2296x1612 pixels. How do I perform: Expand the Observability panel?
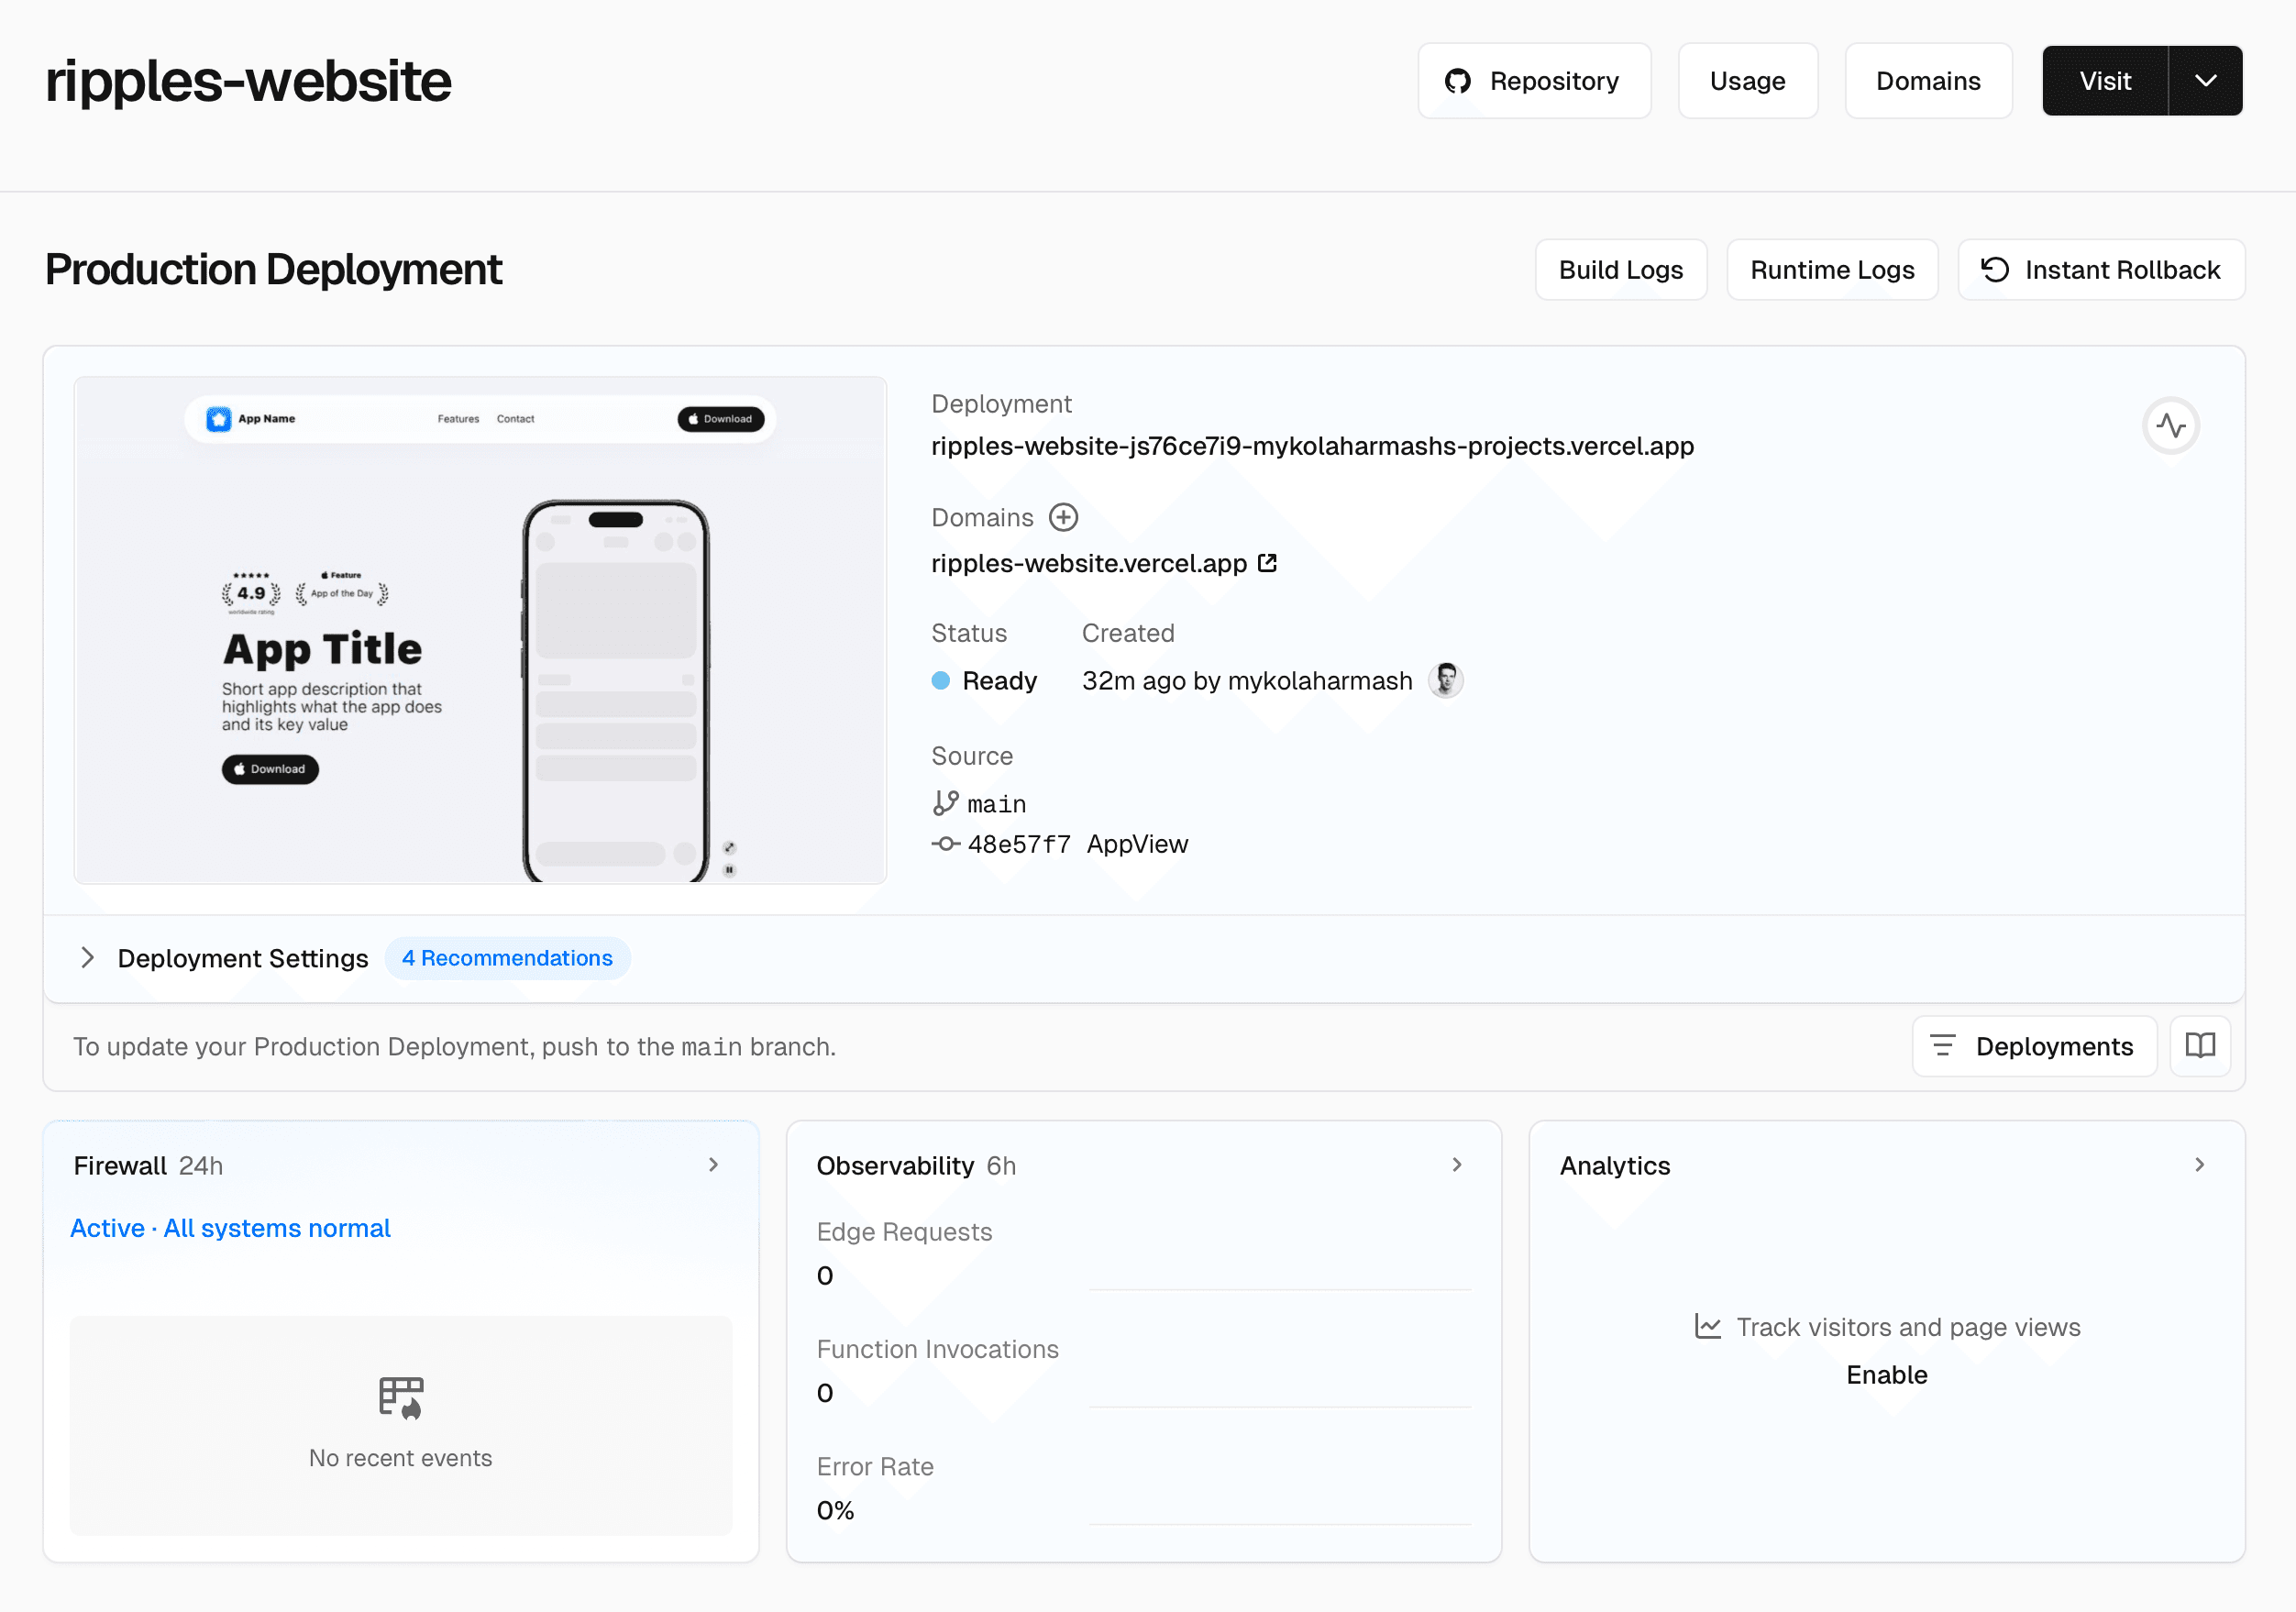(1456, 1165)
